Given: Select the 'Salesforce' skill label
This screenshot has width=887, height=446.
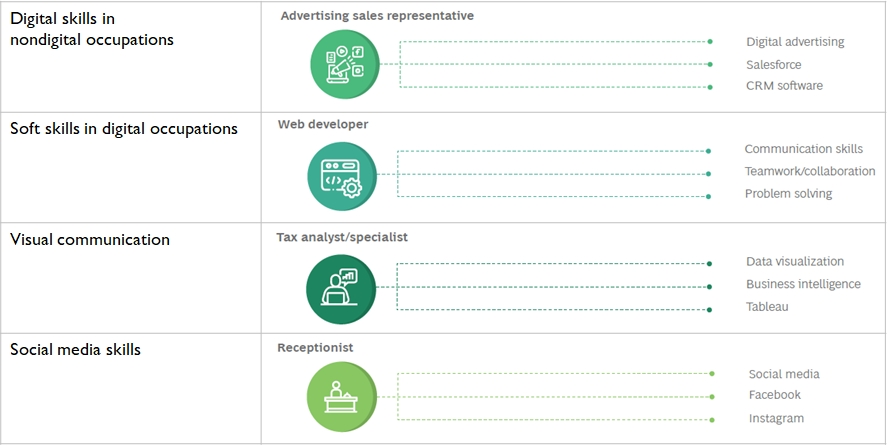Looking at the screenshot, I should click(773, 65).
